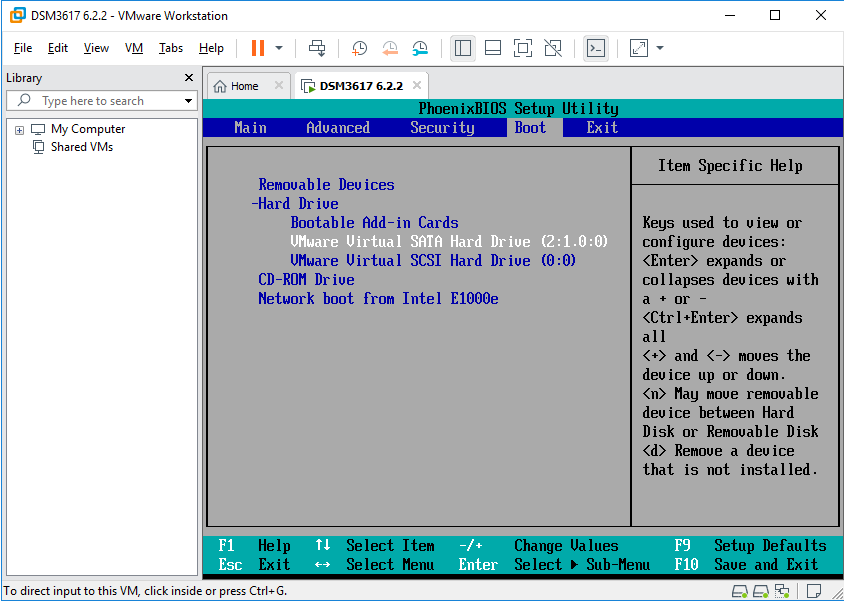Toggle Unity mode icon
This screenshot has height=601, width=844.
tap(553, 48)
